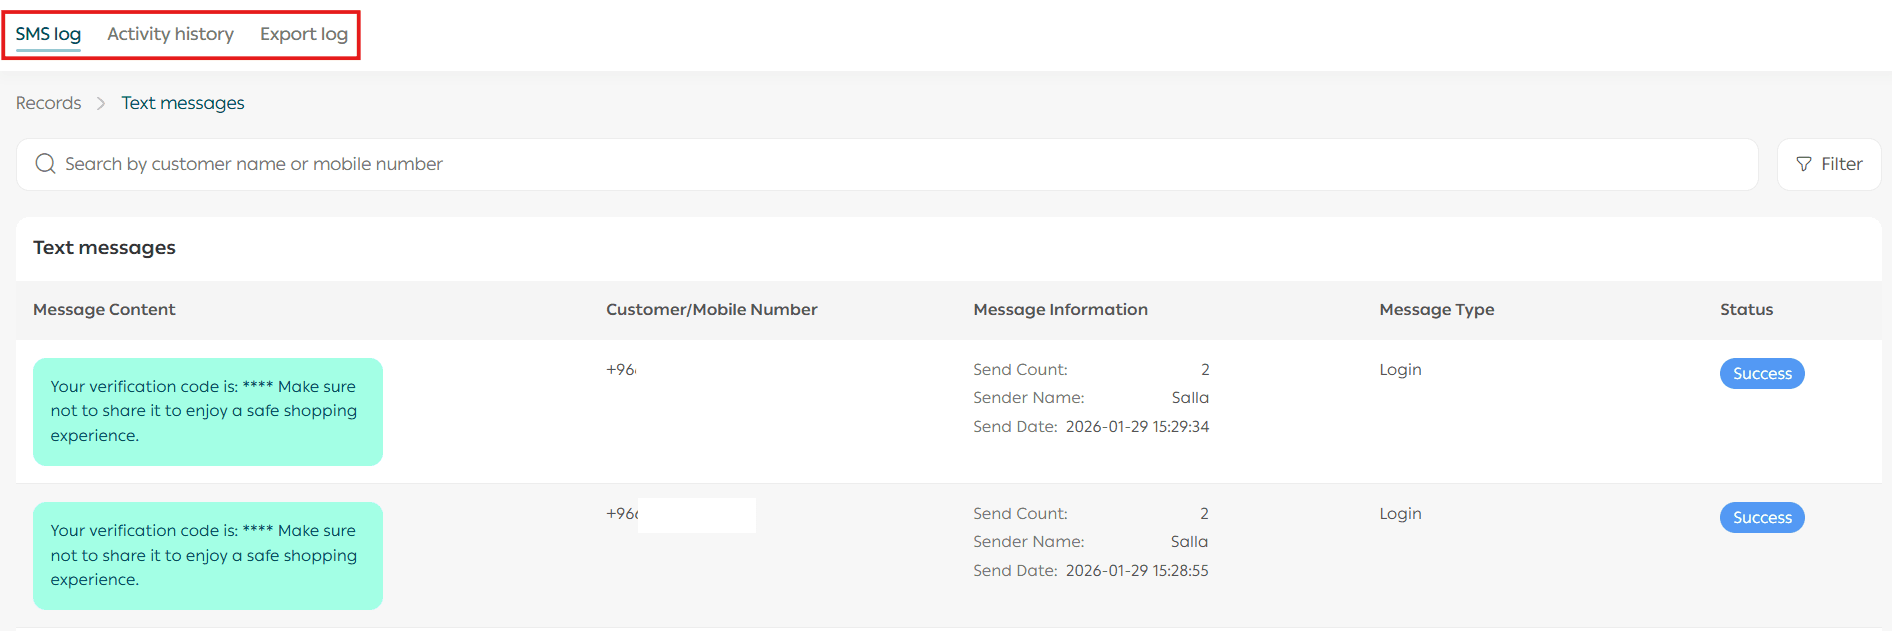1892x631 pixels.
Task: Click Success badge for the 15:29:34 message
Action: click(x=1761, y=374)
